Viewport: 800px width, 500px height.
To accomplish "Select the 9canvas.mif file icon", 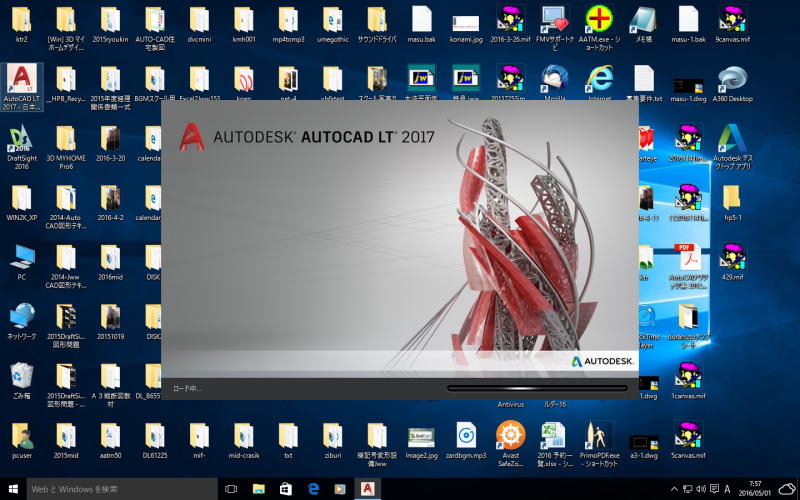I will click(732, 24).
